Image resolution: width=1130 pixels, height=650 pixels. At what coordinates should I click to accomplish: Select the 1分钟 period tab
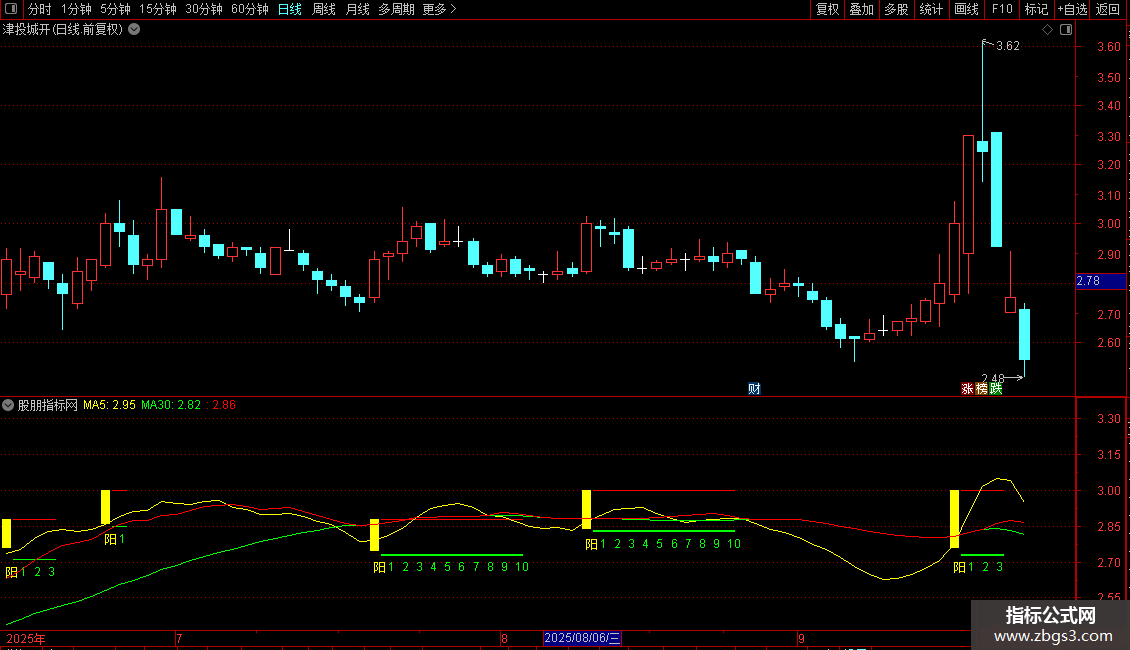tap(76, 9)
